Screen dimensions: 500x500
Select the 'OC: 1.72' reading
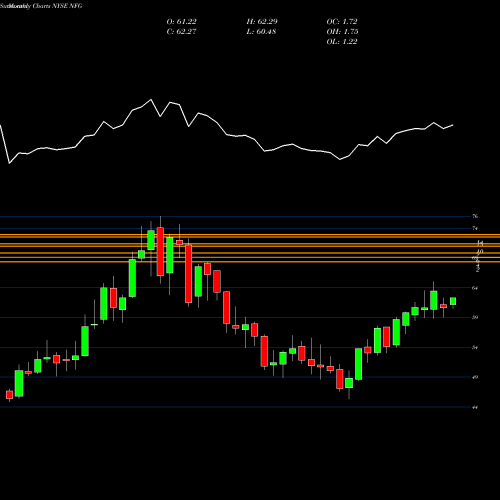coord(342,22)
